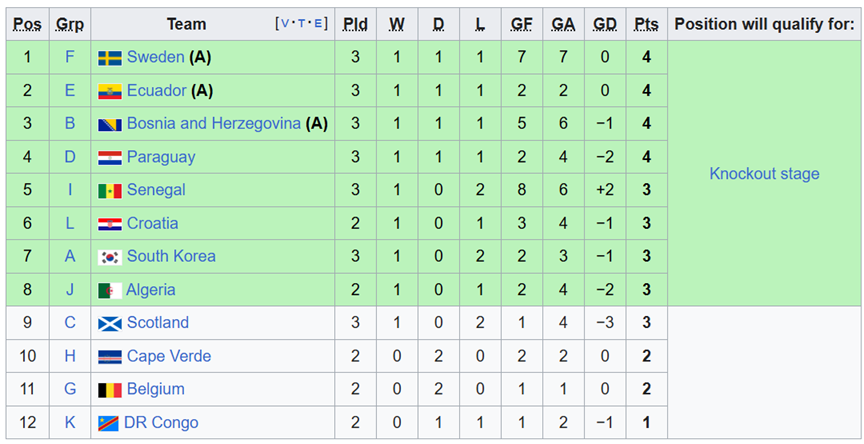Open the Cape Verde team link
Screen dimensions: 864x444
tap(169, 356)
